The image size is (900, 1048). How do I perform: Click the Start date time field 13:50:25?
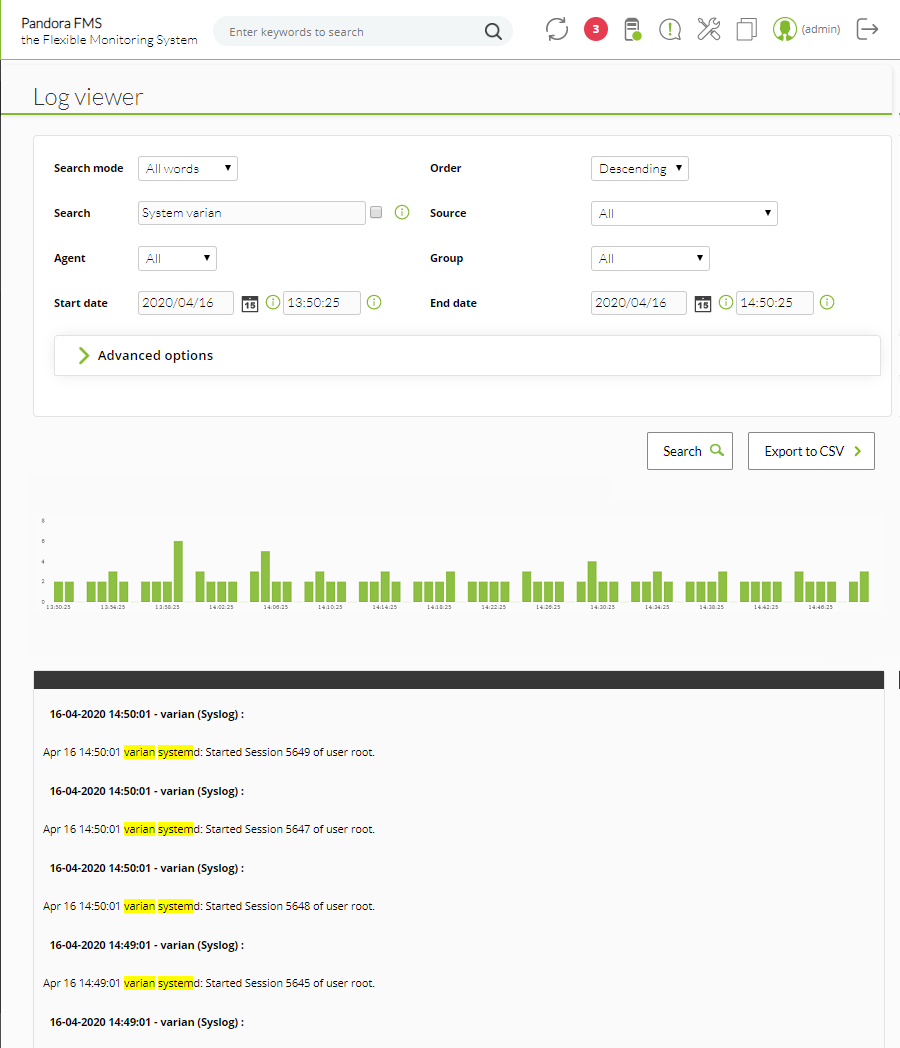tap(321, 303)
